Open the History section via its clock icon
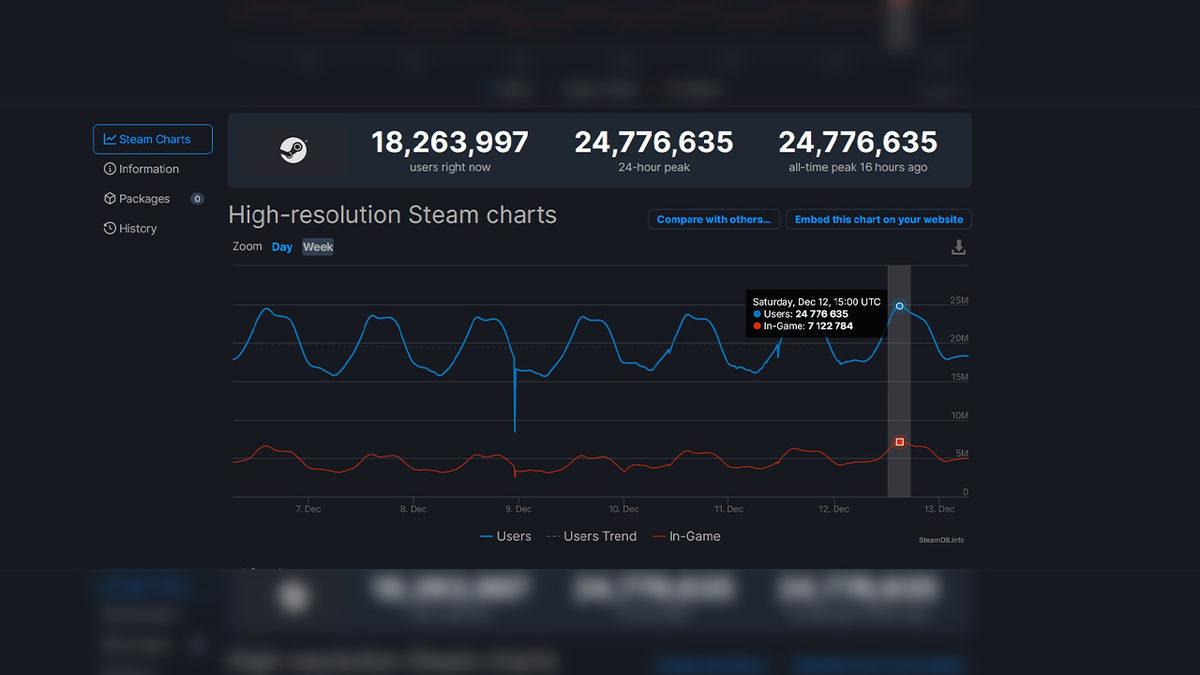 coord(109,228)
